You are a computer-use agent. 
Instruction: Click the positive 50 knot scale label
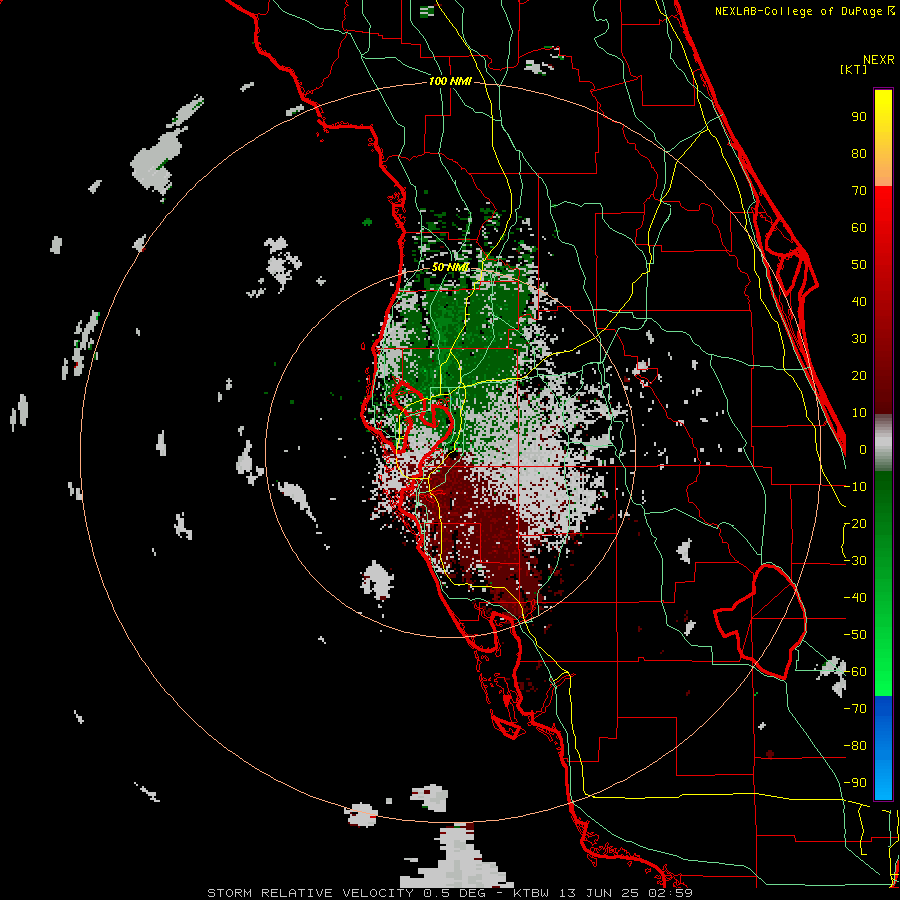[859, 265]
